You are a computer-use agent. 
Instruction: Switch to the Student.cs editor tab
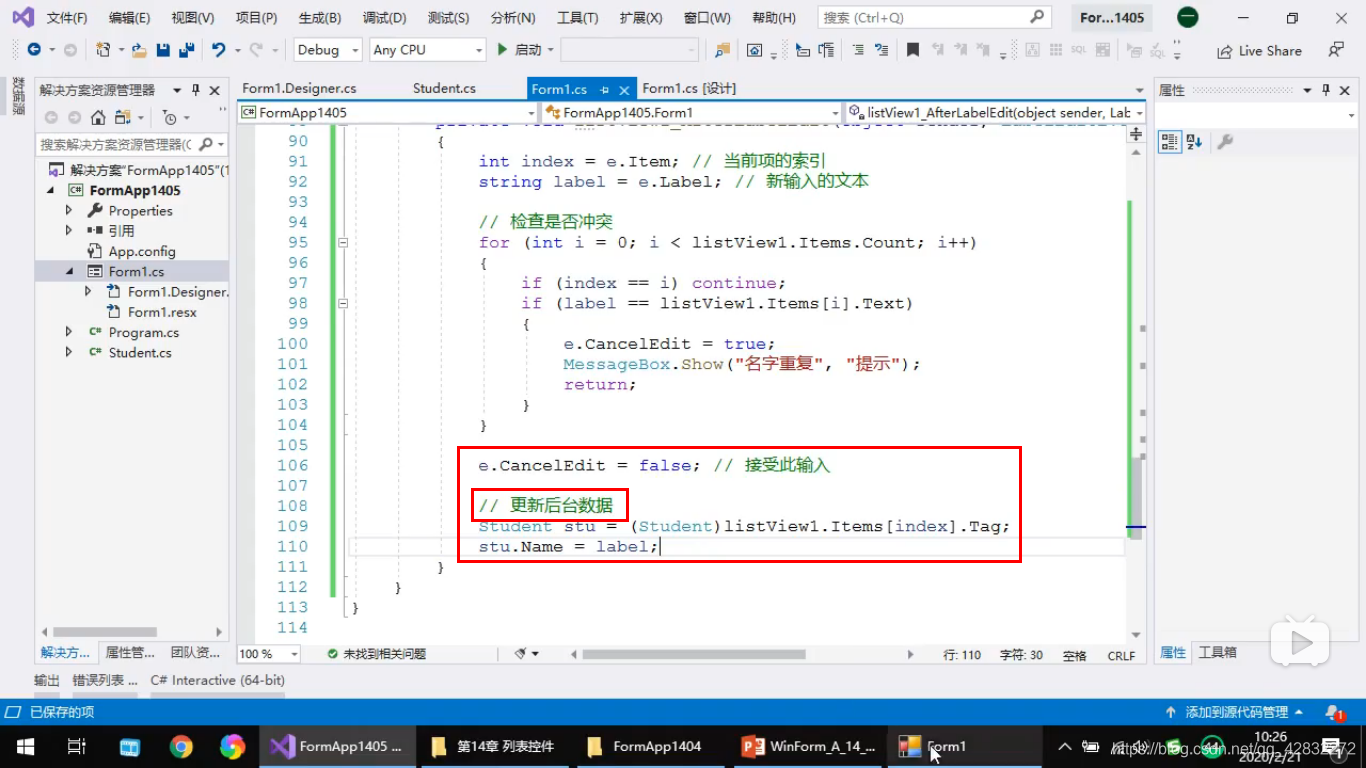tap(444, 89)
